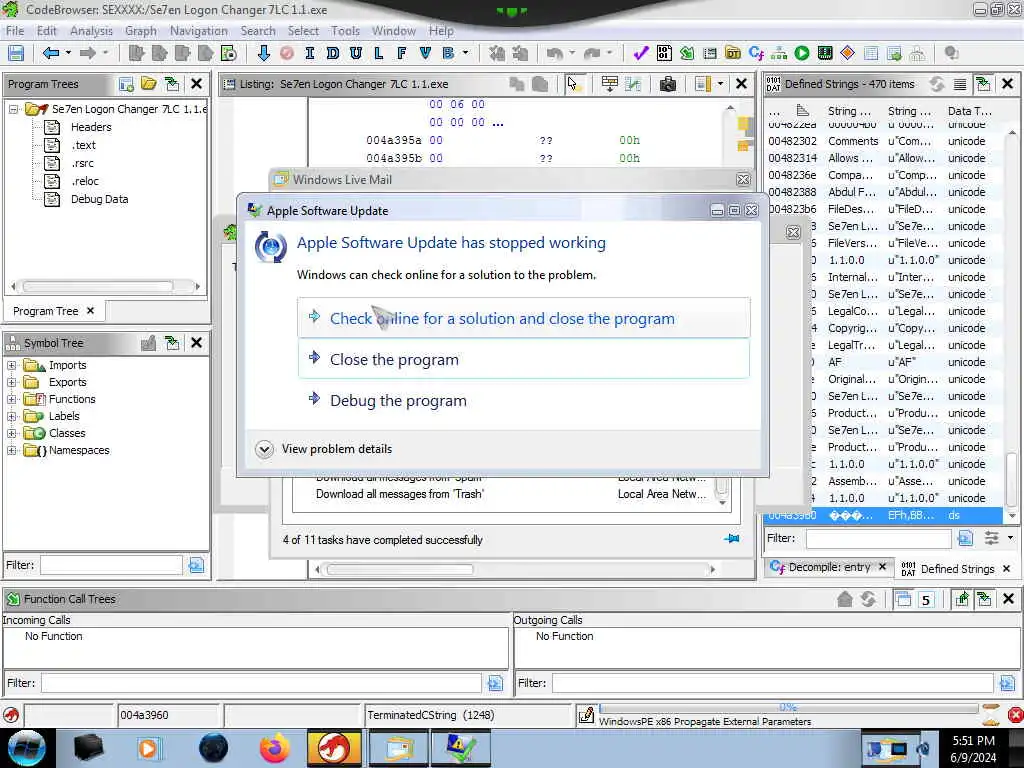Click the home icon in Function Call Trees
This screenshot has height=768, width=1024.
[x=844, y=599]
